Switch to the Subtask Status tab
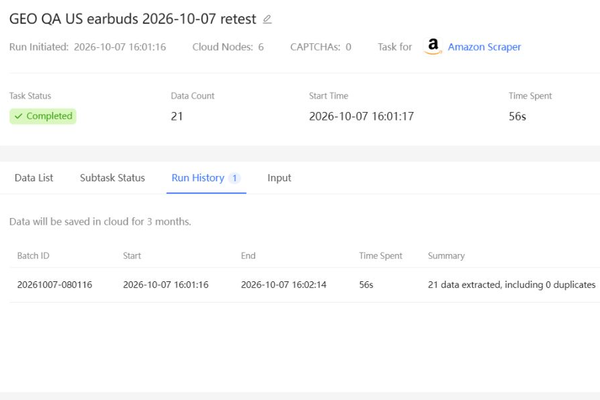The image size is (600, 400). pos(112,178)
